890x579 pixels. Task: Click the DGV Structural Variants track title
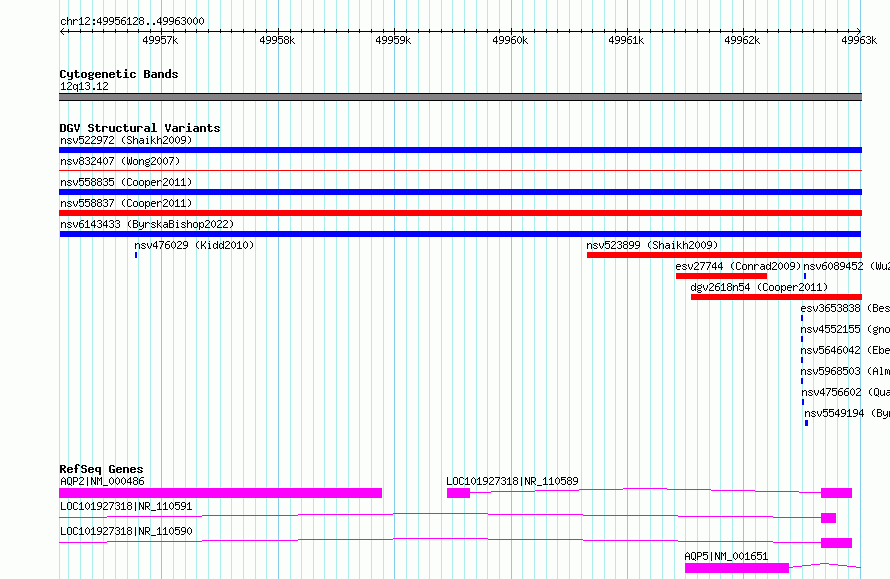[x=140, y=128]
